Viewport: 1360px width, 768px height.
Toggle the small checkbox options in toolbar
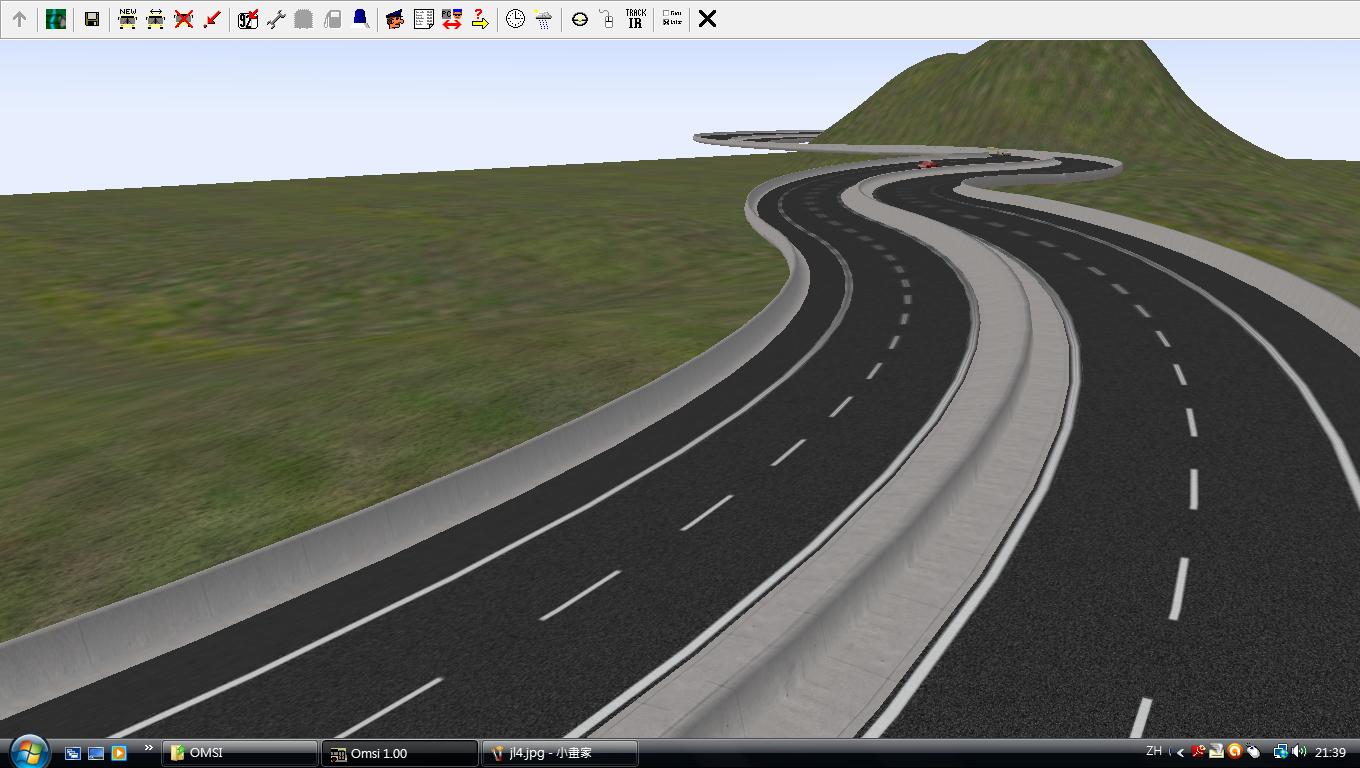(x=672, y=19)
